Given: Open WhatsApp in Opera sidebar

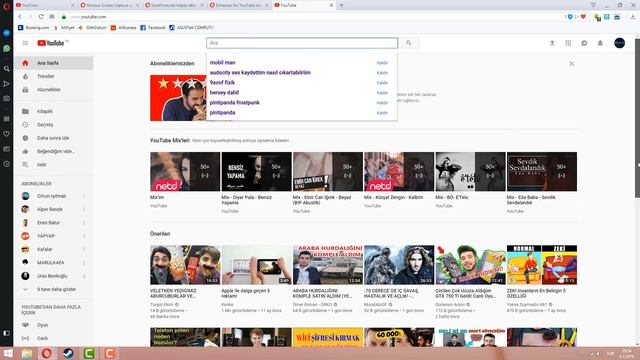Looking at the screenshot, I should pyautogui.click(x=7, y=48).
